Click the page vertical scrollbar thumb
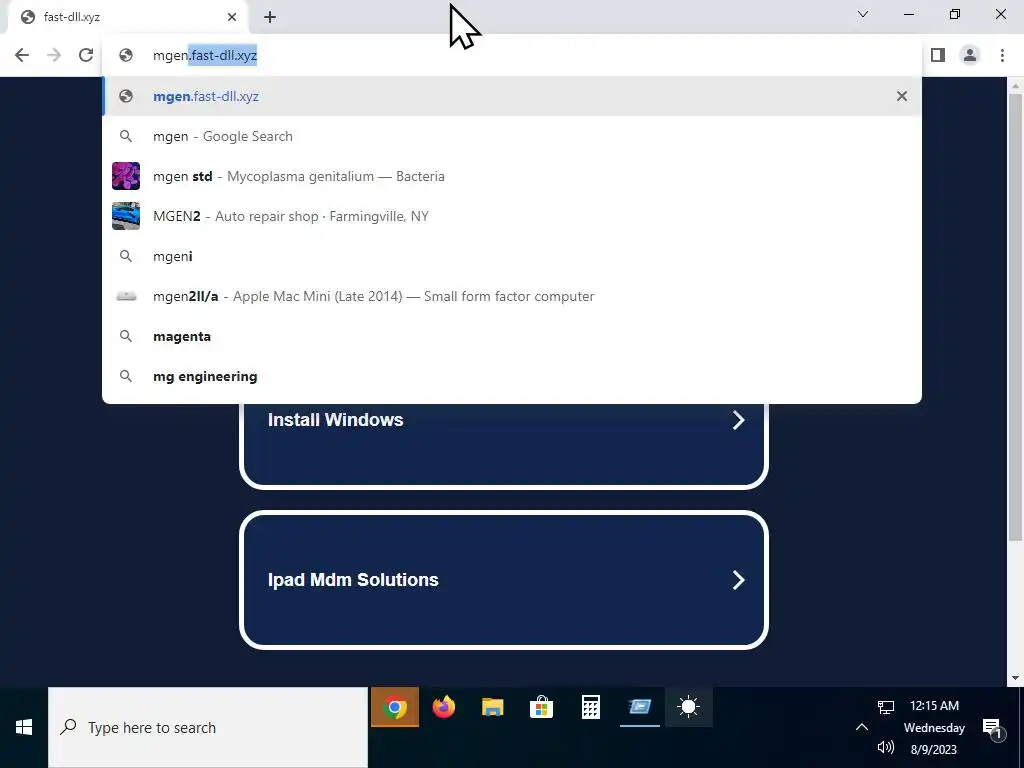The width and height of the screenshot is (1024, 768). click(x=1015, y=317)
